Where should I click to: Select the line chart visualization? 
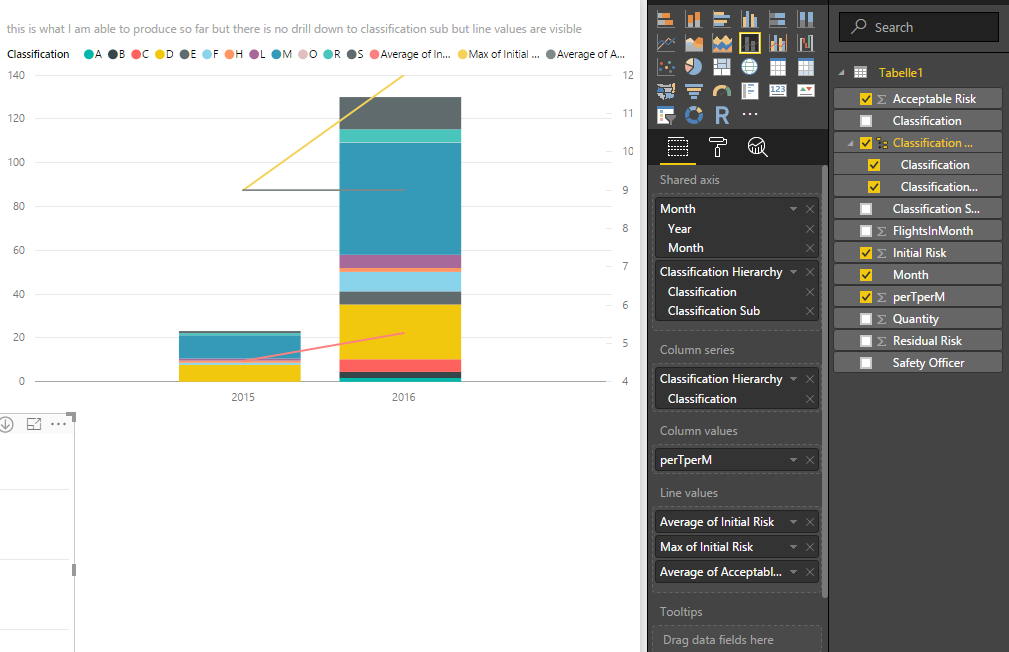tap(665, 43)
